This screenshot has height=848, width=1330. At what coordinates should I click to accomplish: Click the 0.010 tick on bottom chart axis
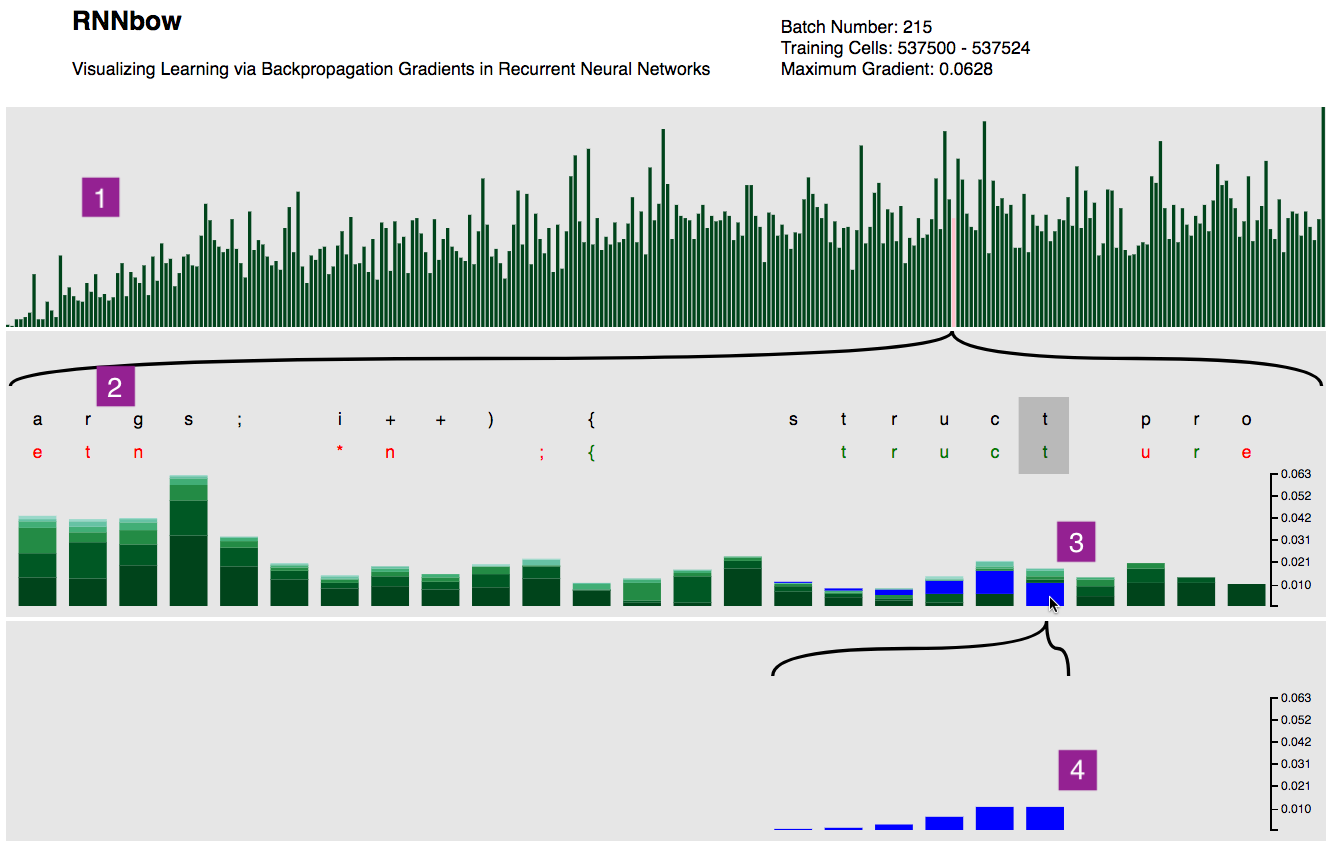1297,808
